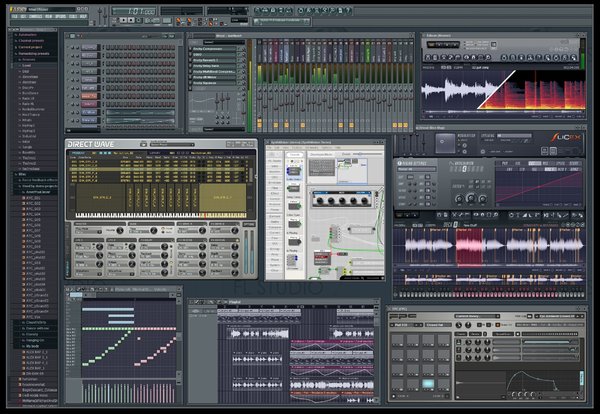Select the DNB folder in browser
The image size is (600, 414).
click(x=25, y=71)
